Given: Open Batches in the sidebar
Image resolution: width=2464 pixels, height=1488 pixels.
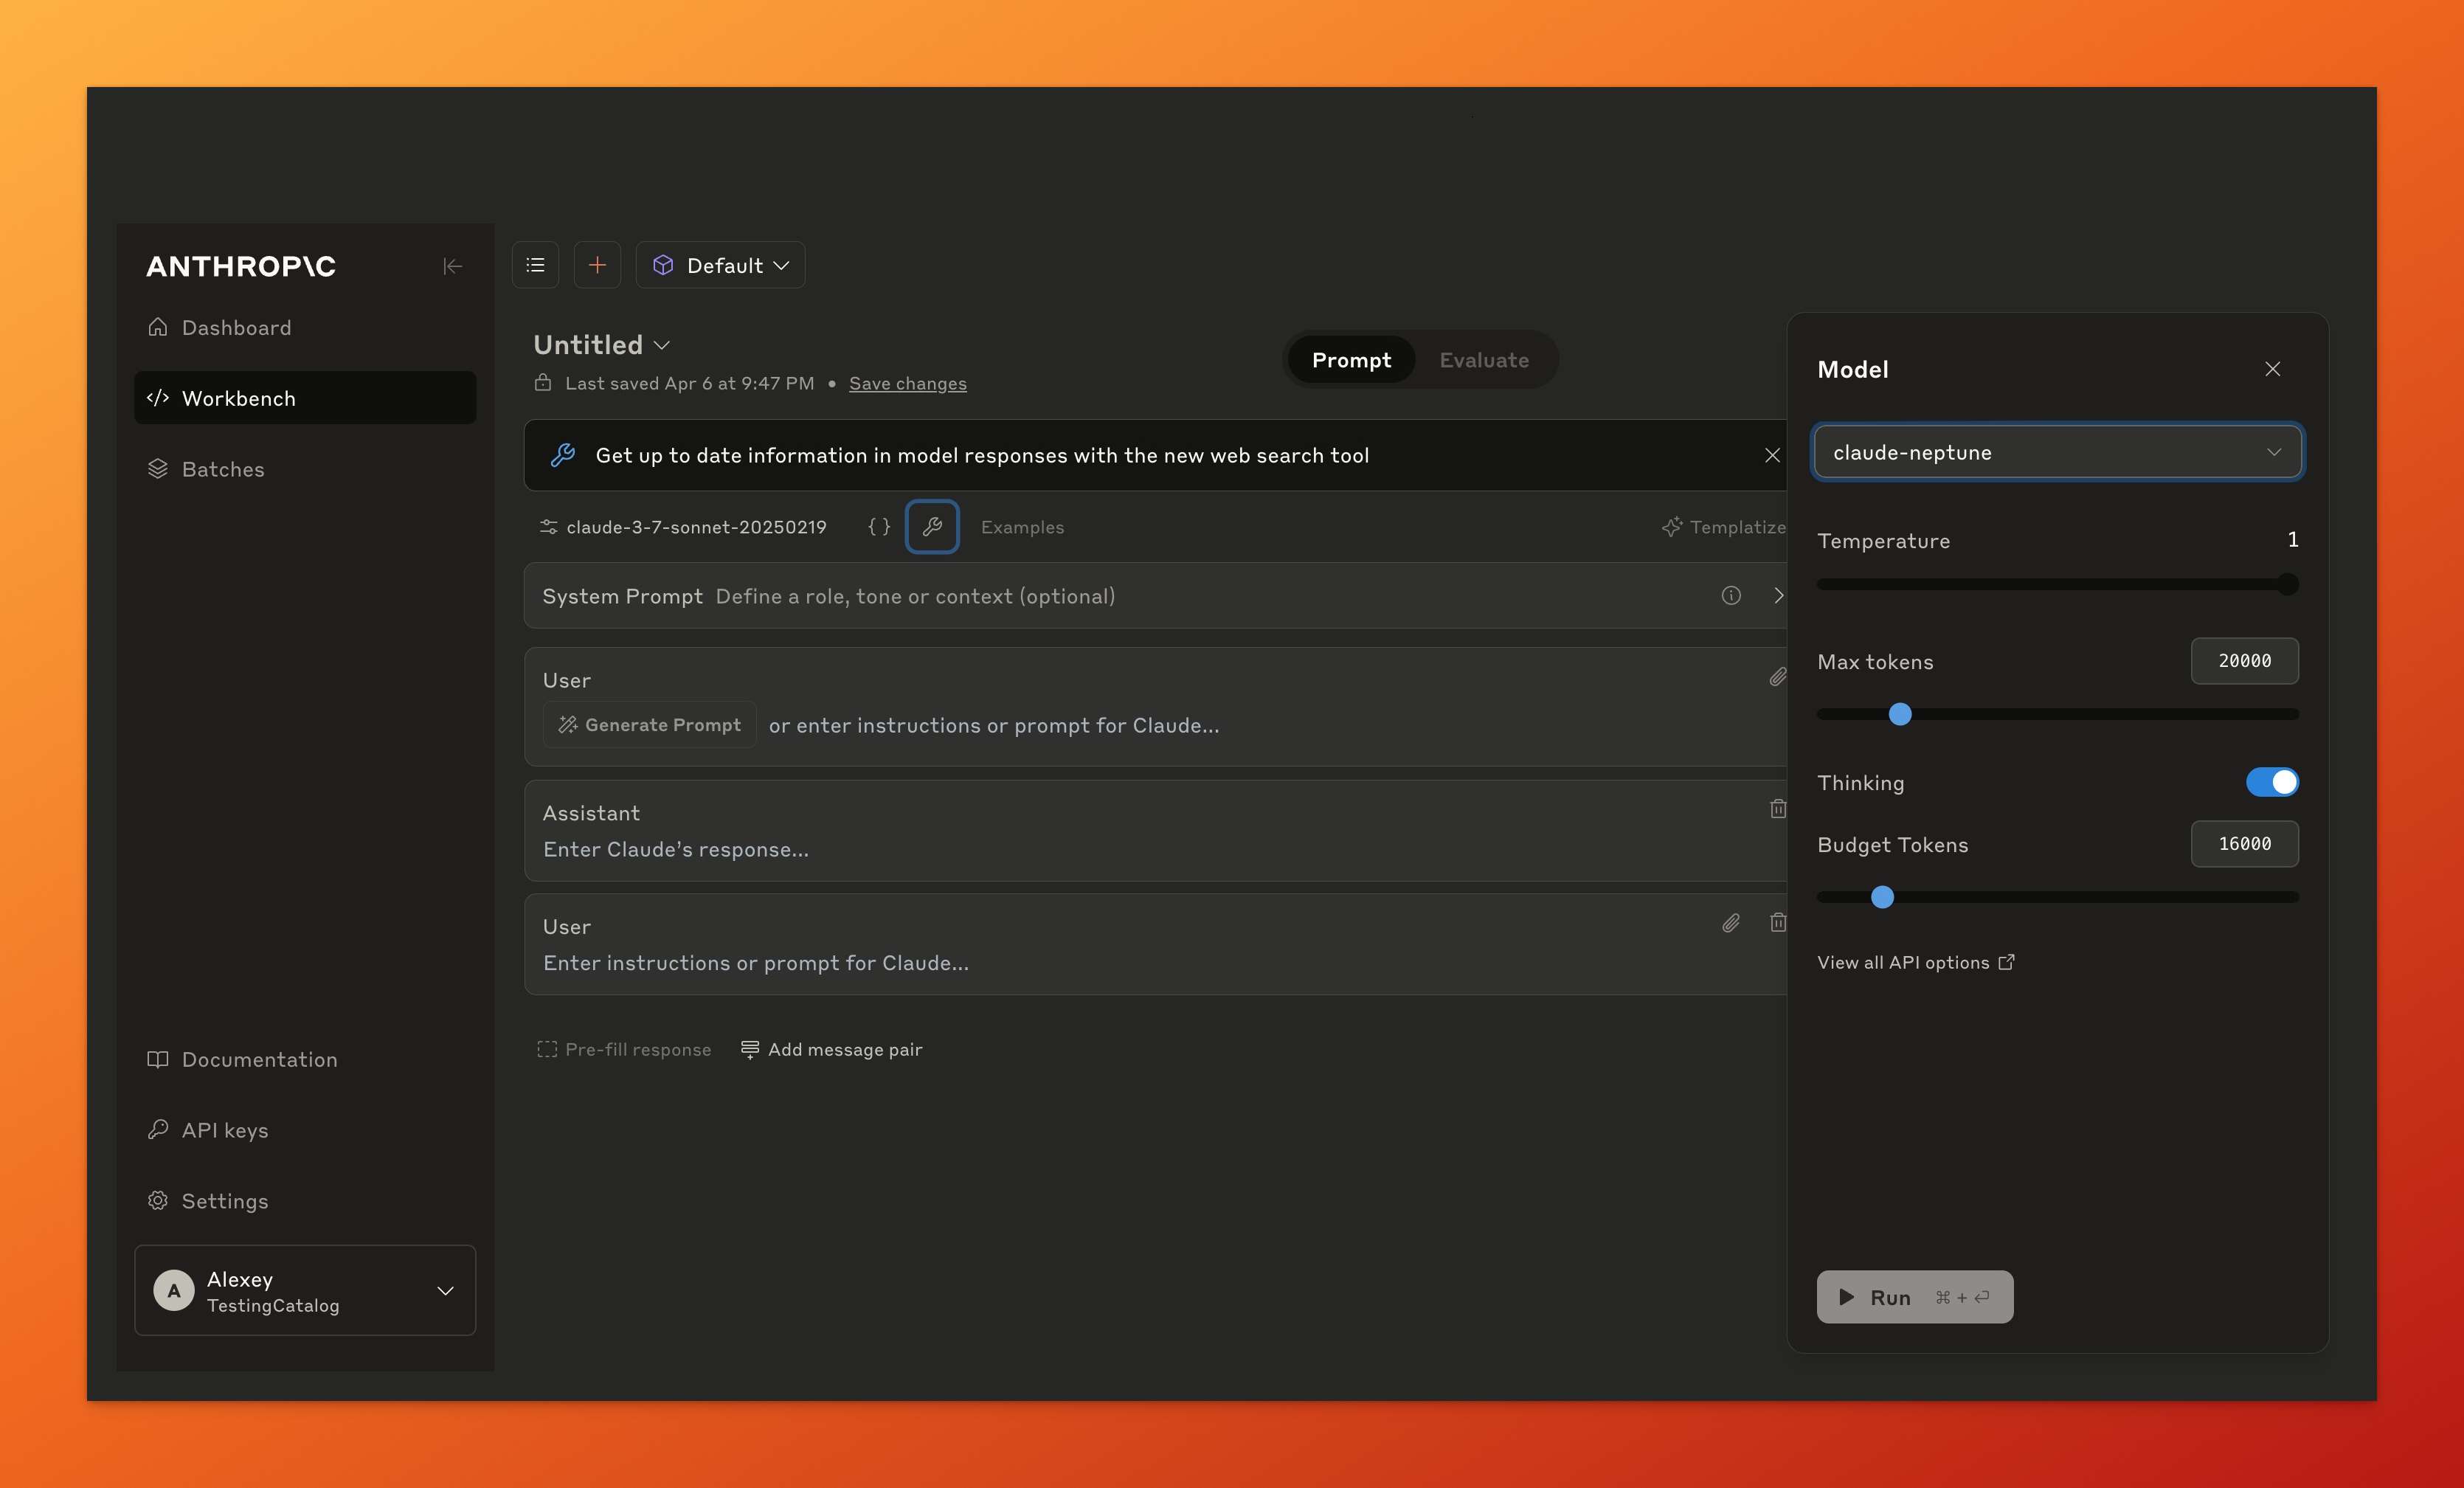Looking at the screenshot, I should [223, 469].
